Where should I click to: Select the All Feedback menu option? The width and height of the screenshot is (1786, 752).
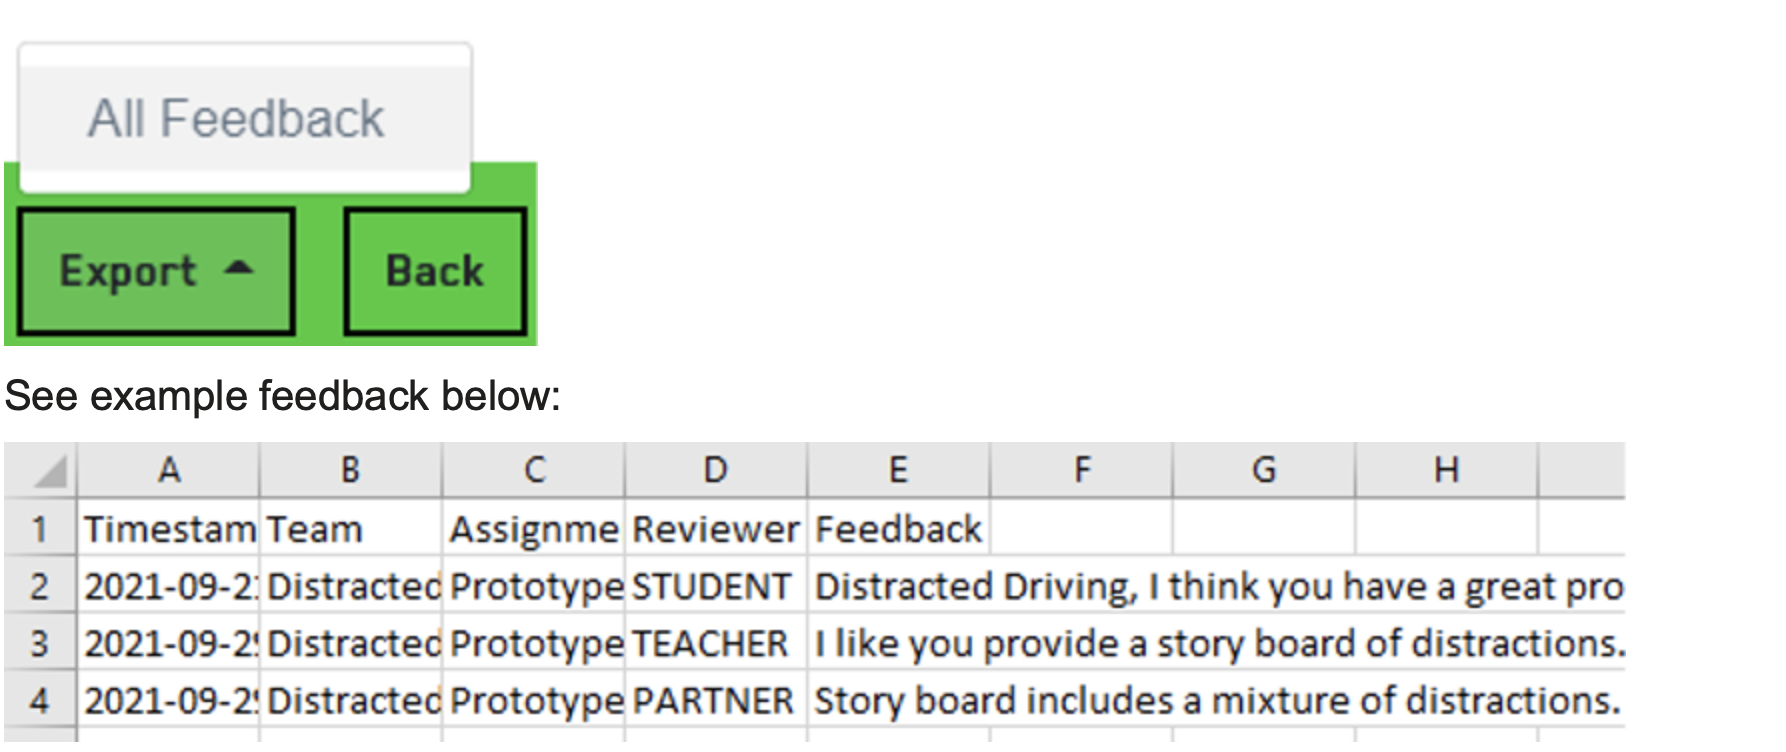(x=236, y=119)
